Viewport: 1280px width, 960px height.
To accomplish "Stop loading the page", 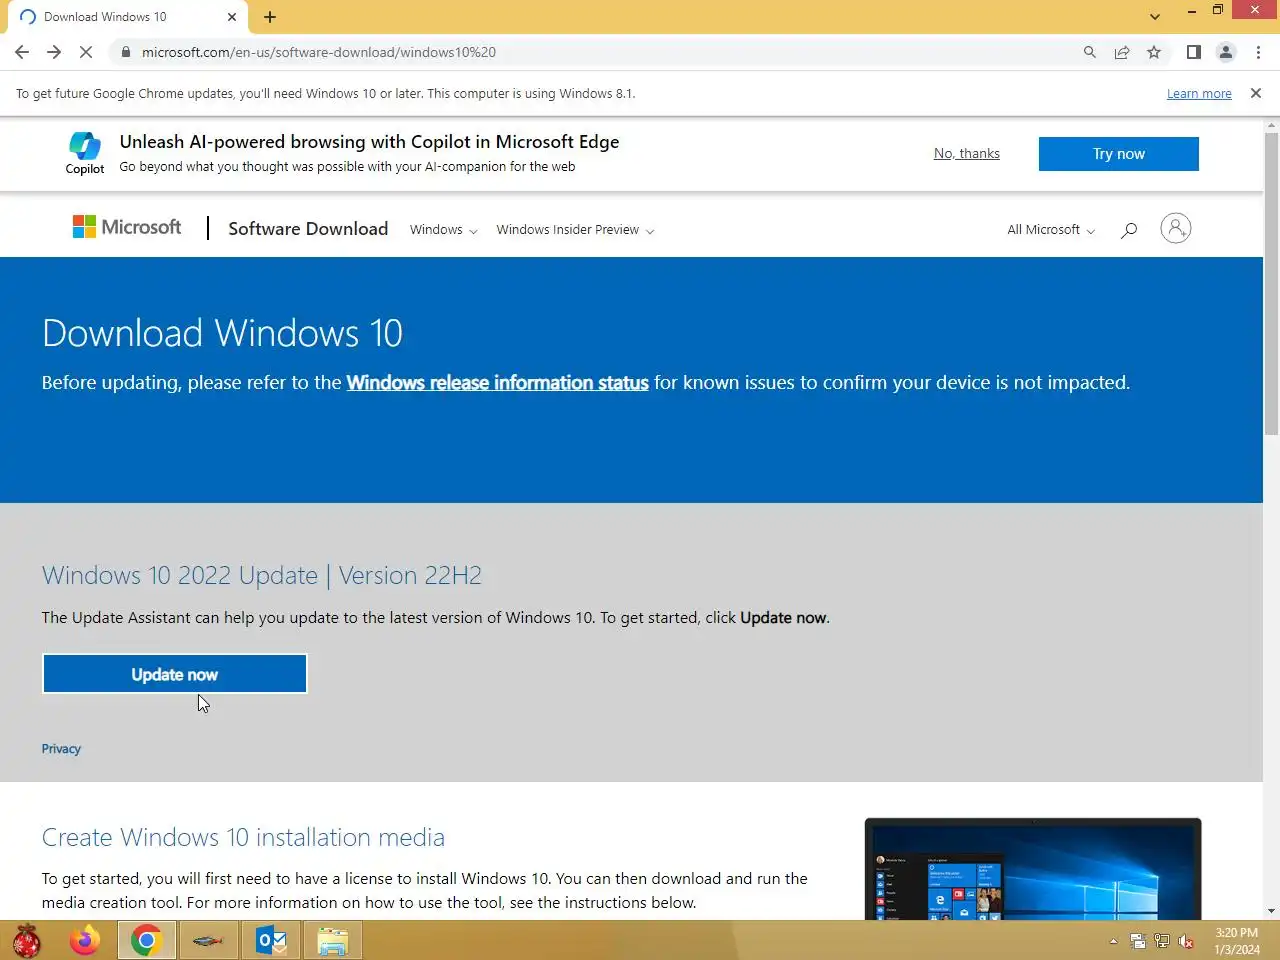I will click(86, 52).
